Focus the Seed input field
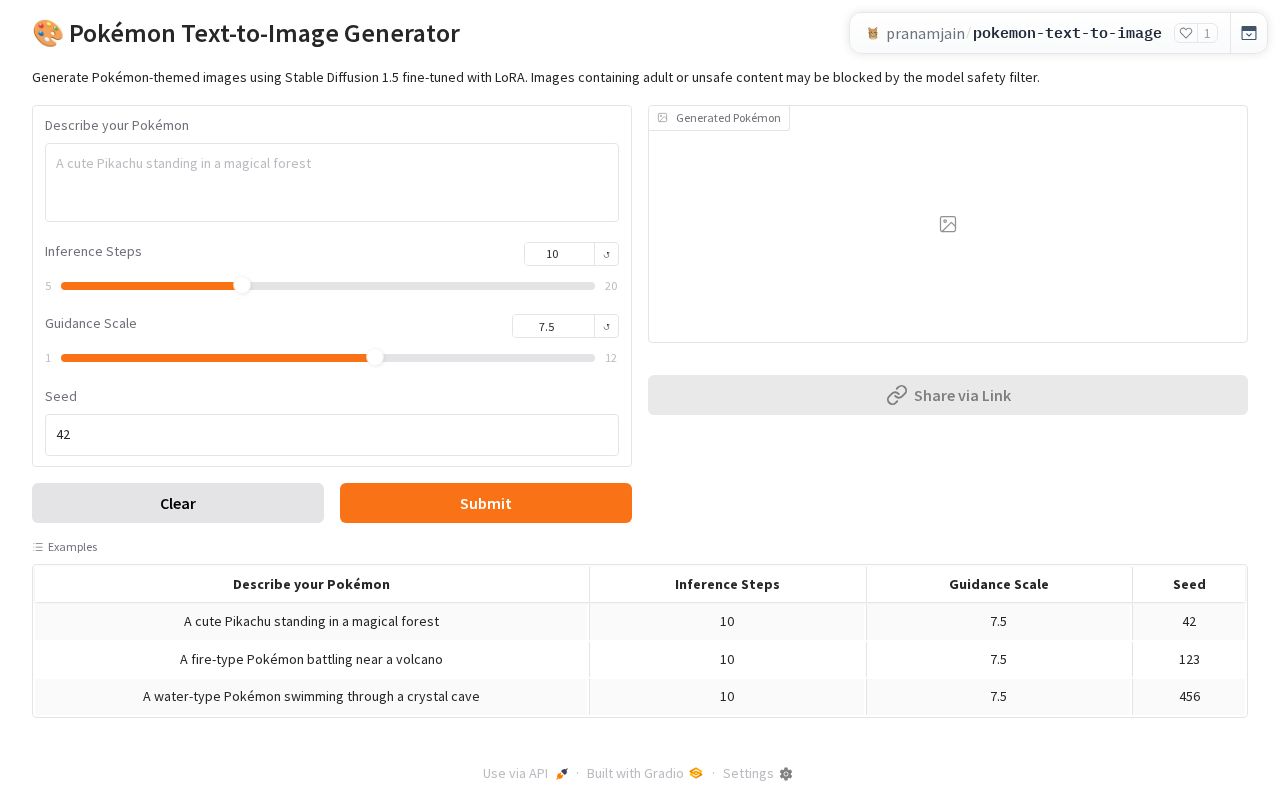The image size is (1280, 800). pyautogui.click(x=332, y=435)
